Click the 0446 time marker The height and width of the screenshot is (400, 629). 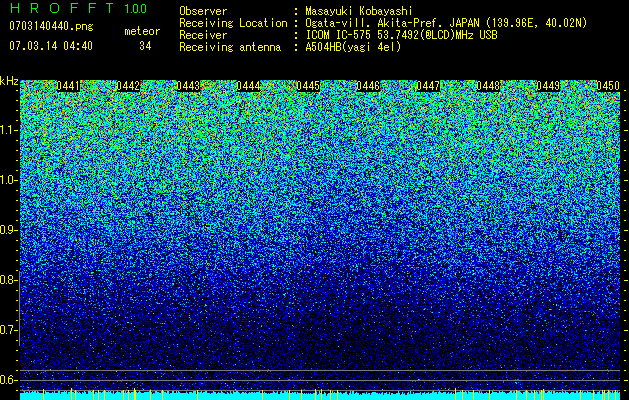point(368,86)
